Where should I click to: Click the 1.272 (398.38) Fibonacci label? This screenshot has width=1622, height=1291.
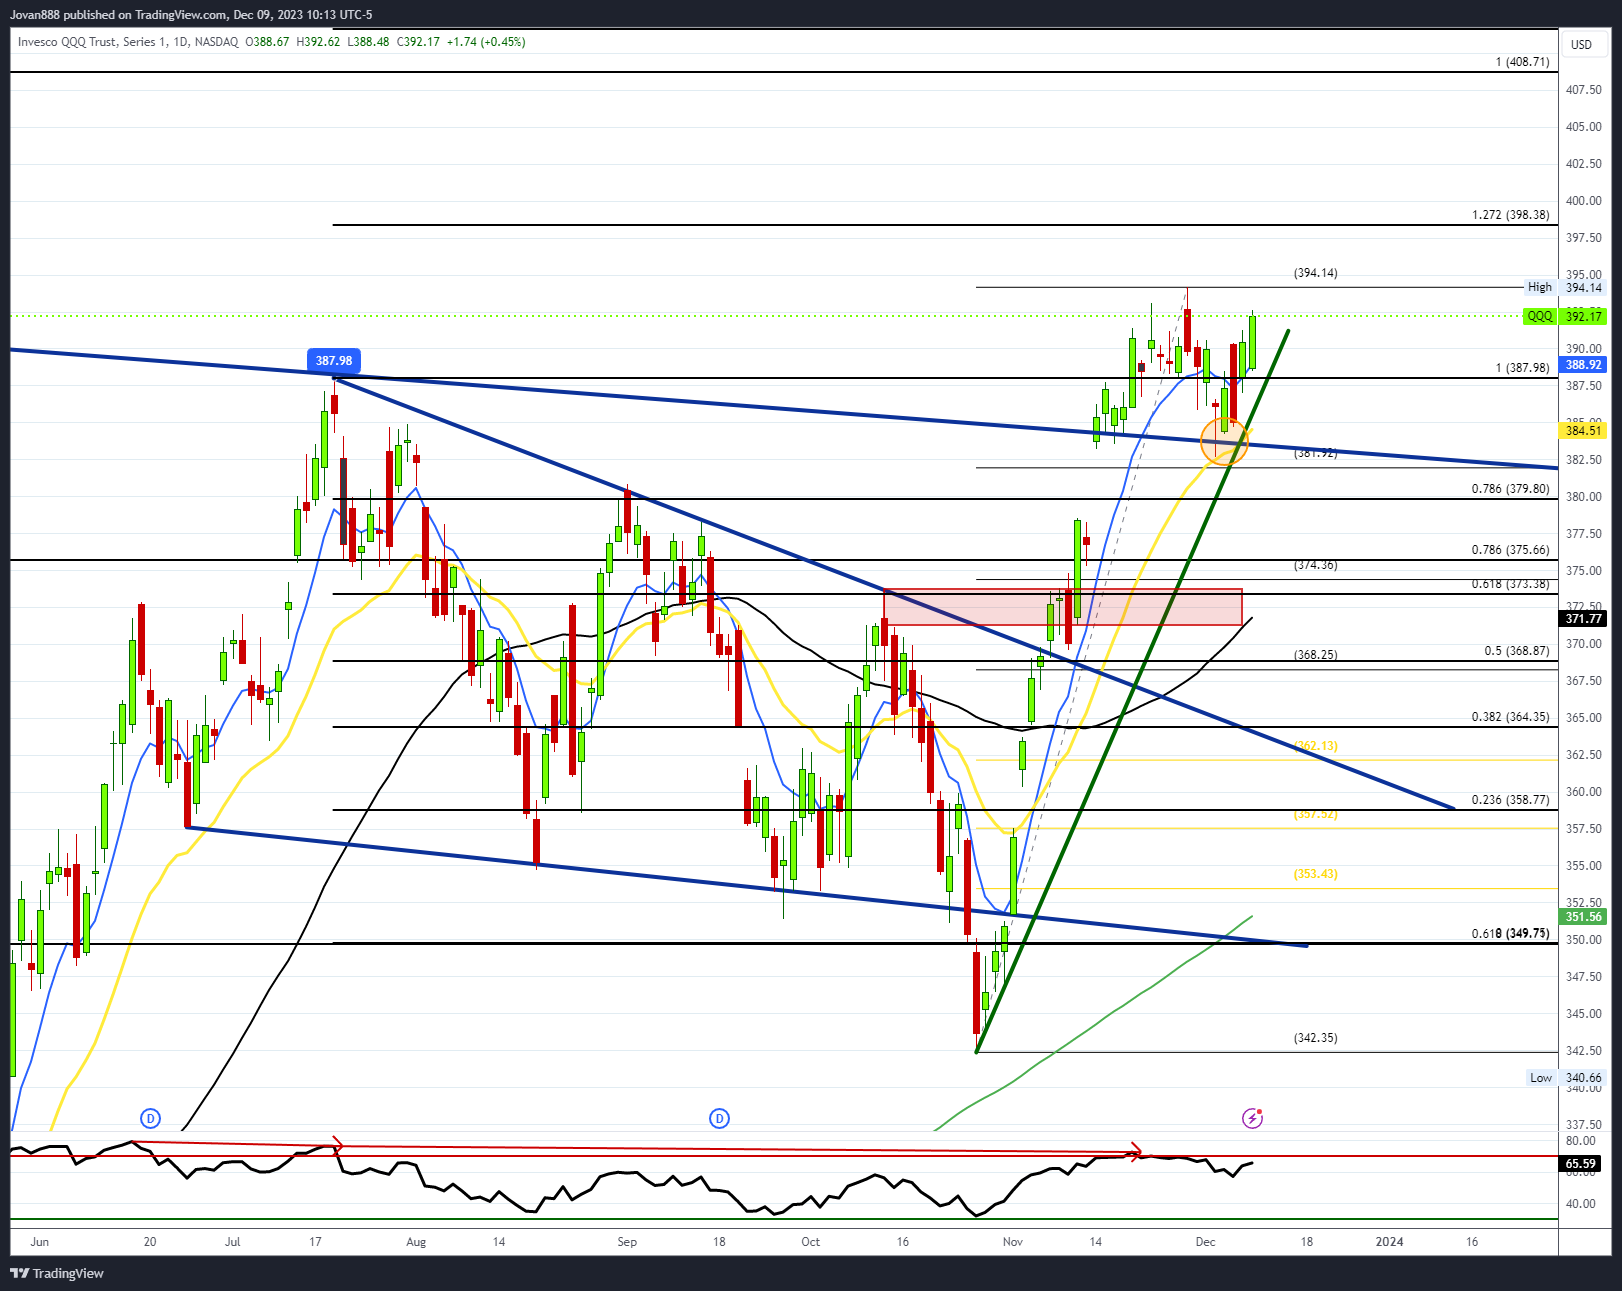[x=1510, y=215]
